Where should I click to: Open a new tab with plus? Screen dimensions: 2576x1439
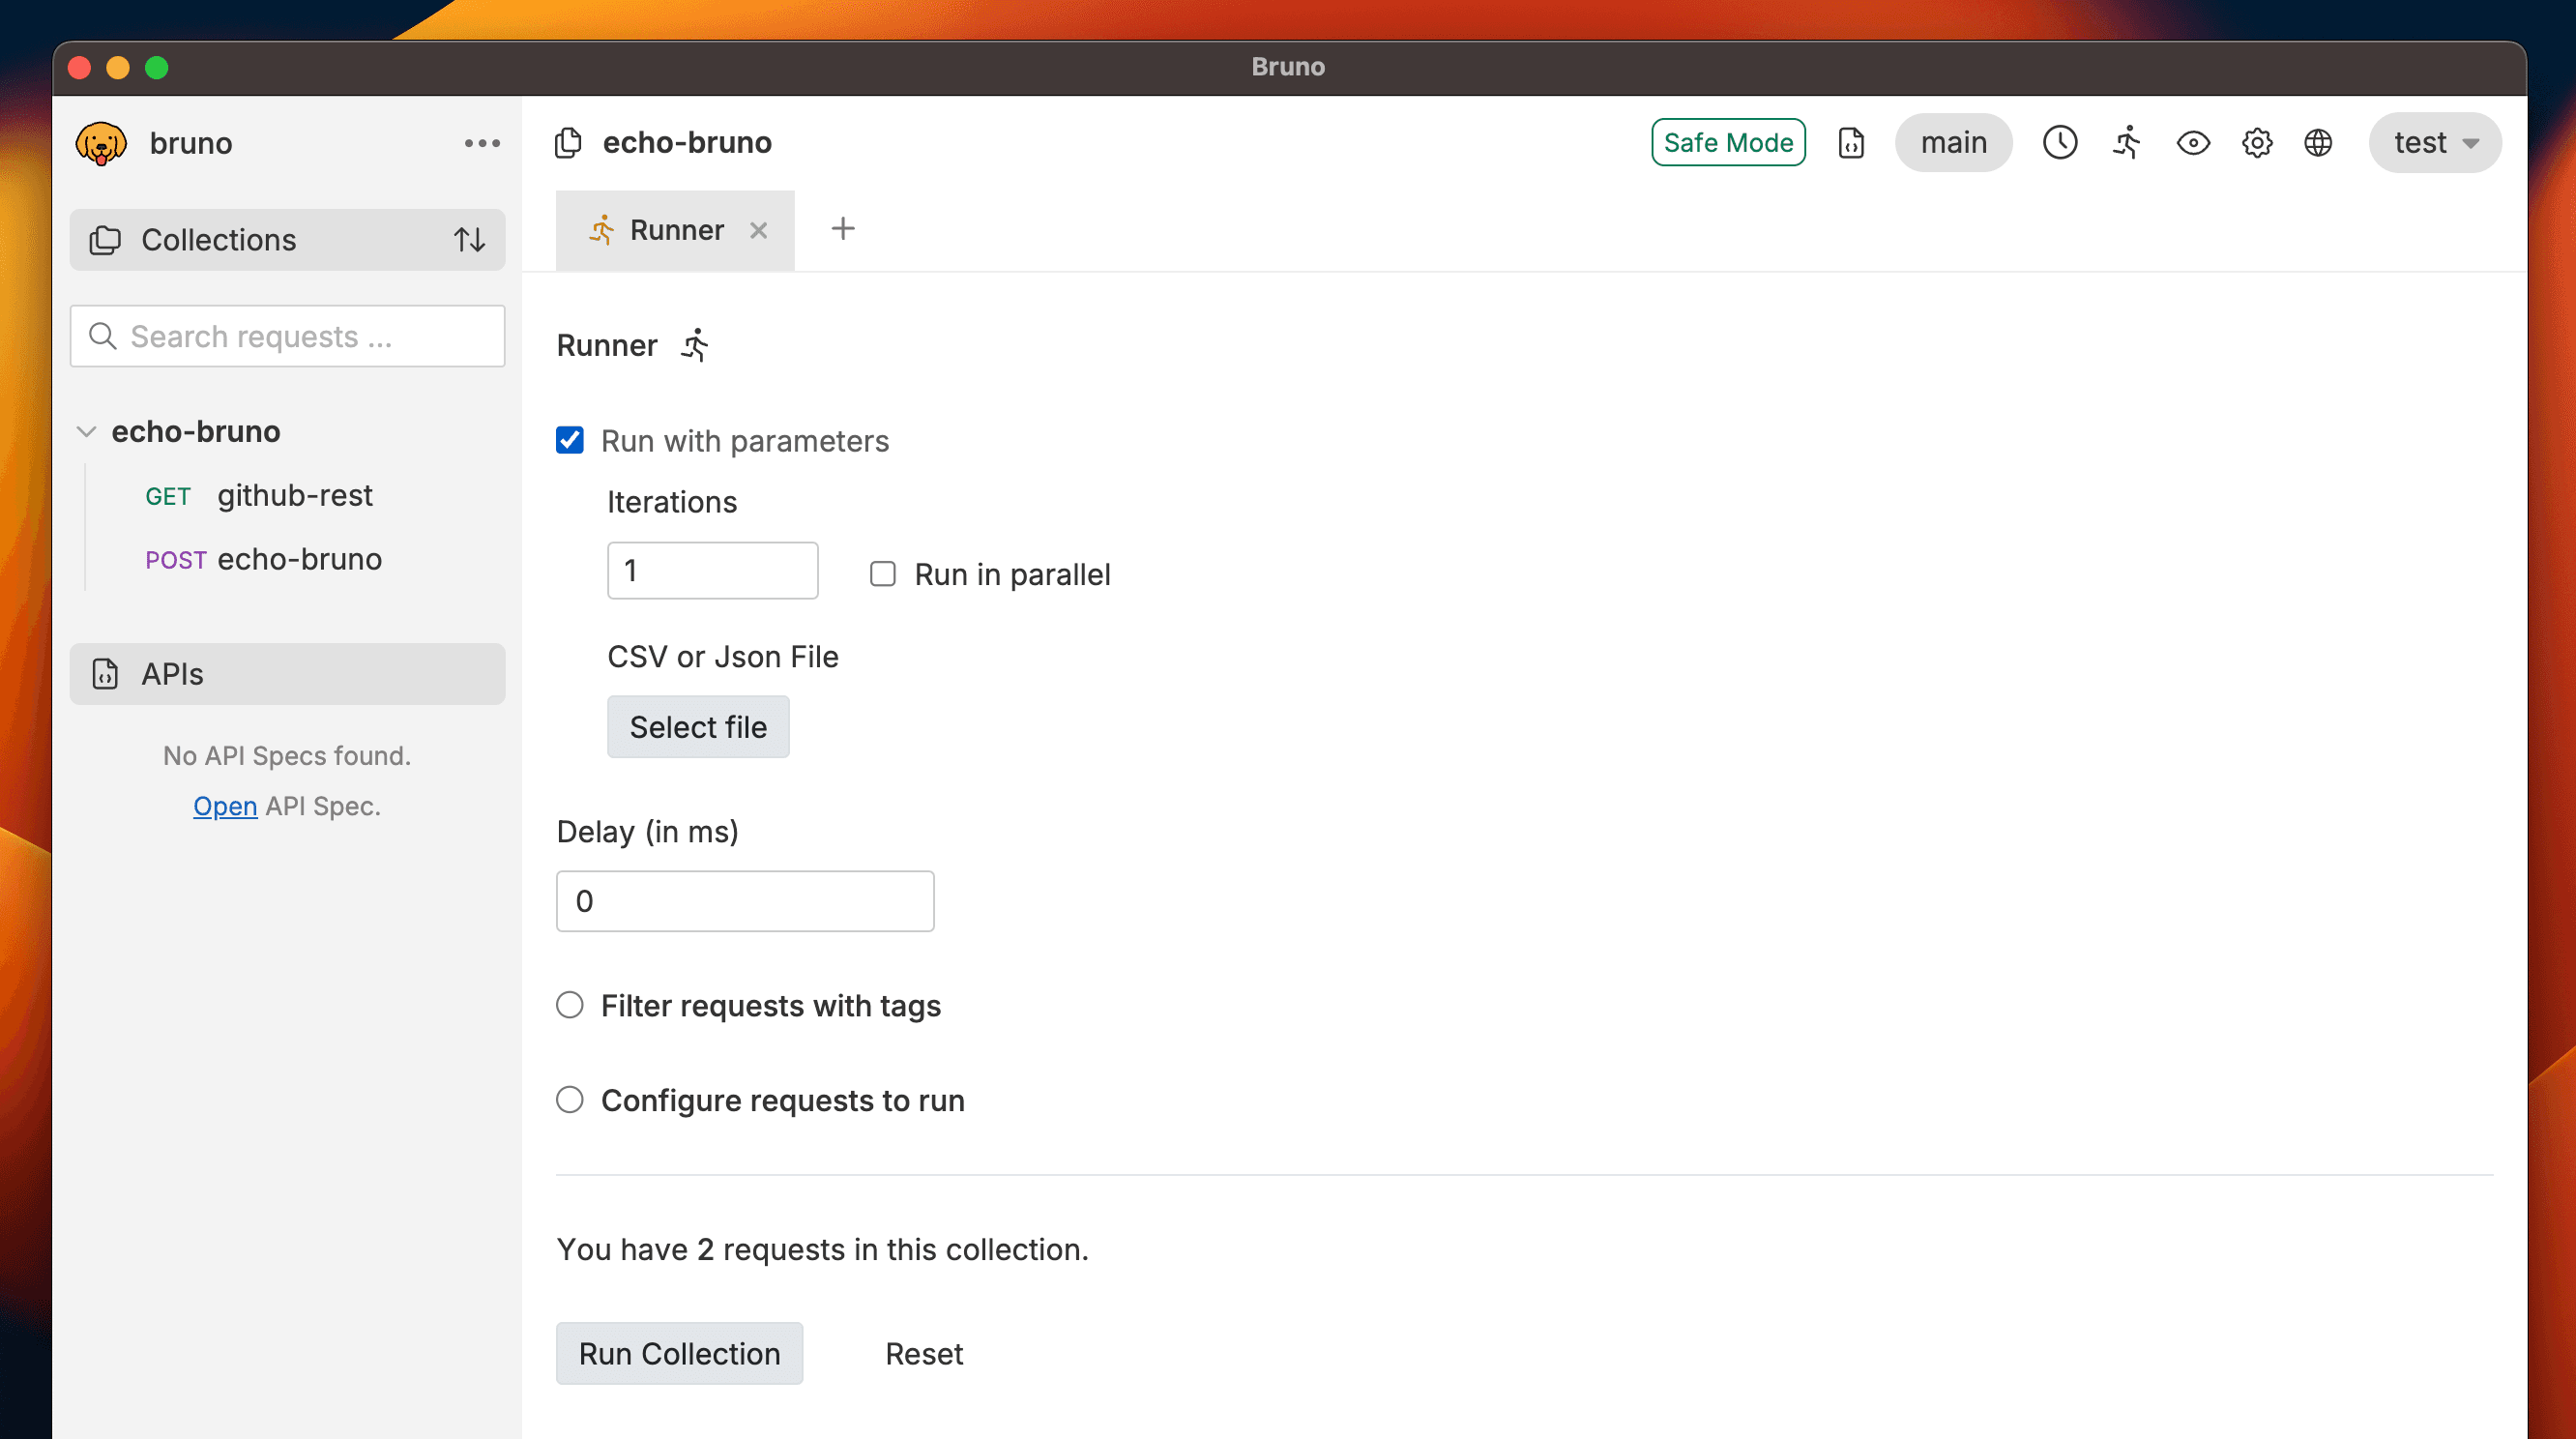pyautogui.click(x=843, y=229)
